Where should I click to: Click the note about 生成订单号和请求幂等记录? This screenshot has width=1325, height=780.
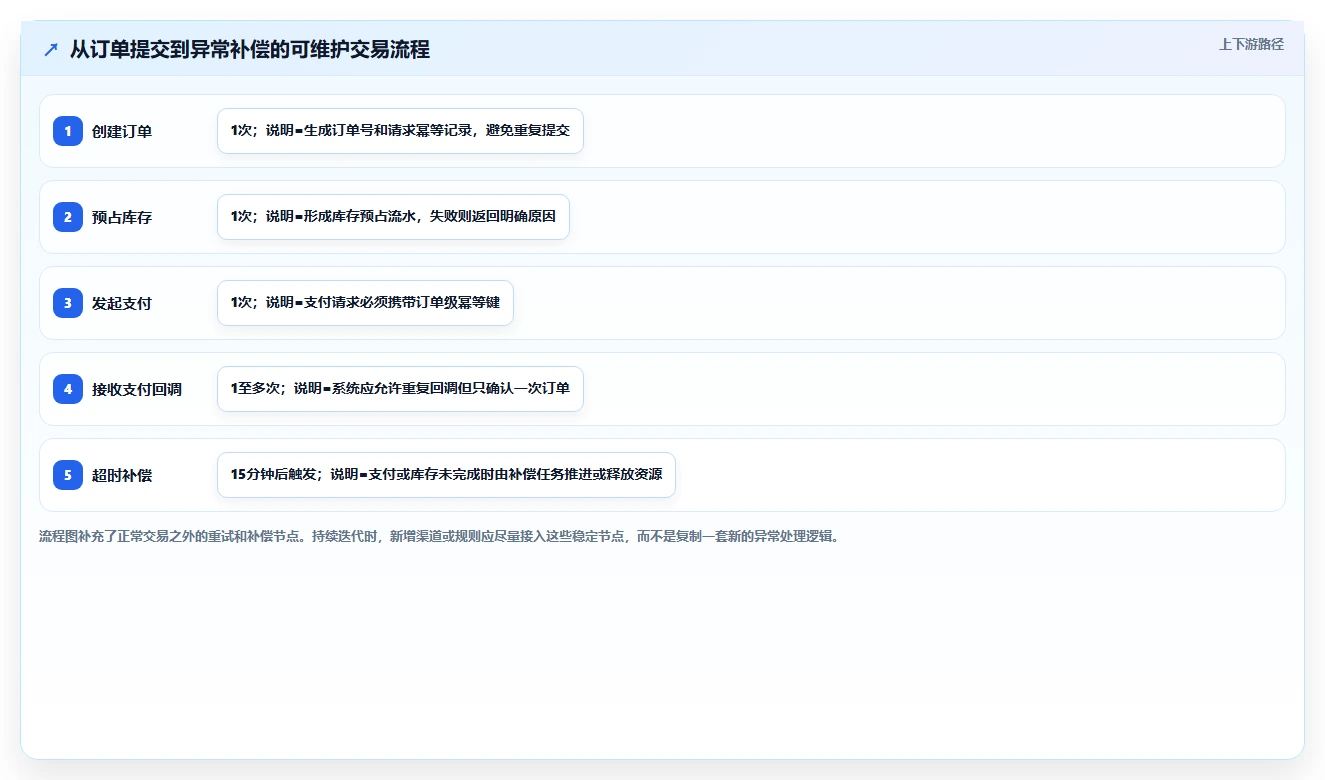pyautogui.click(x=400, y=131)
